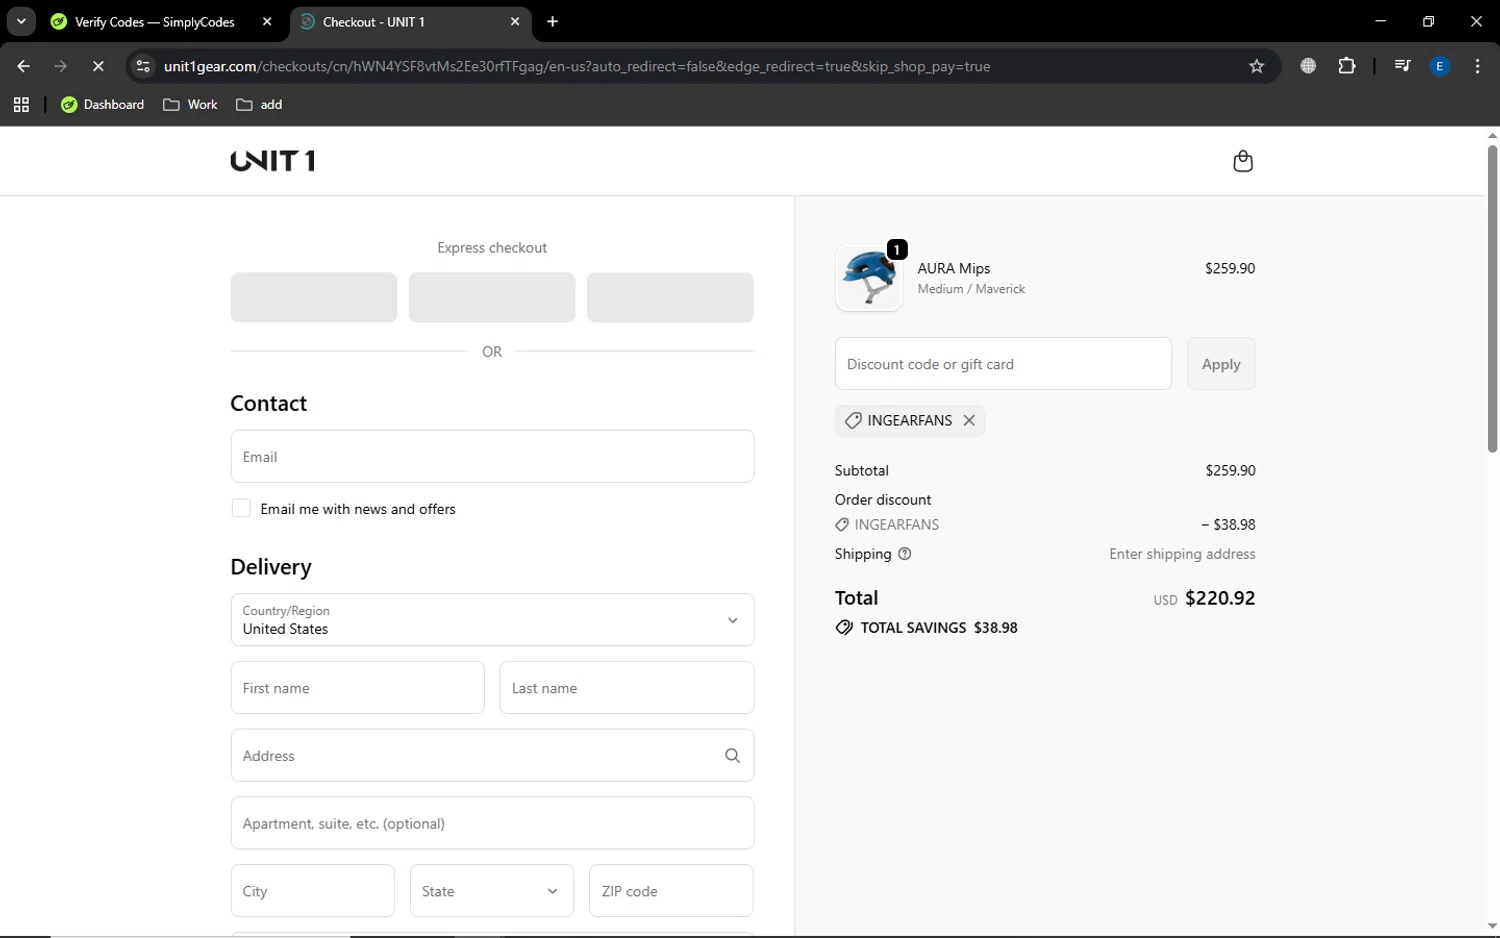Click the Last name field
This screenshot has height=938, width=1500.
tap(627, 688)
